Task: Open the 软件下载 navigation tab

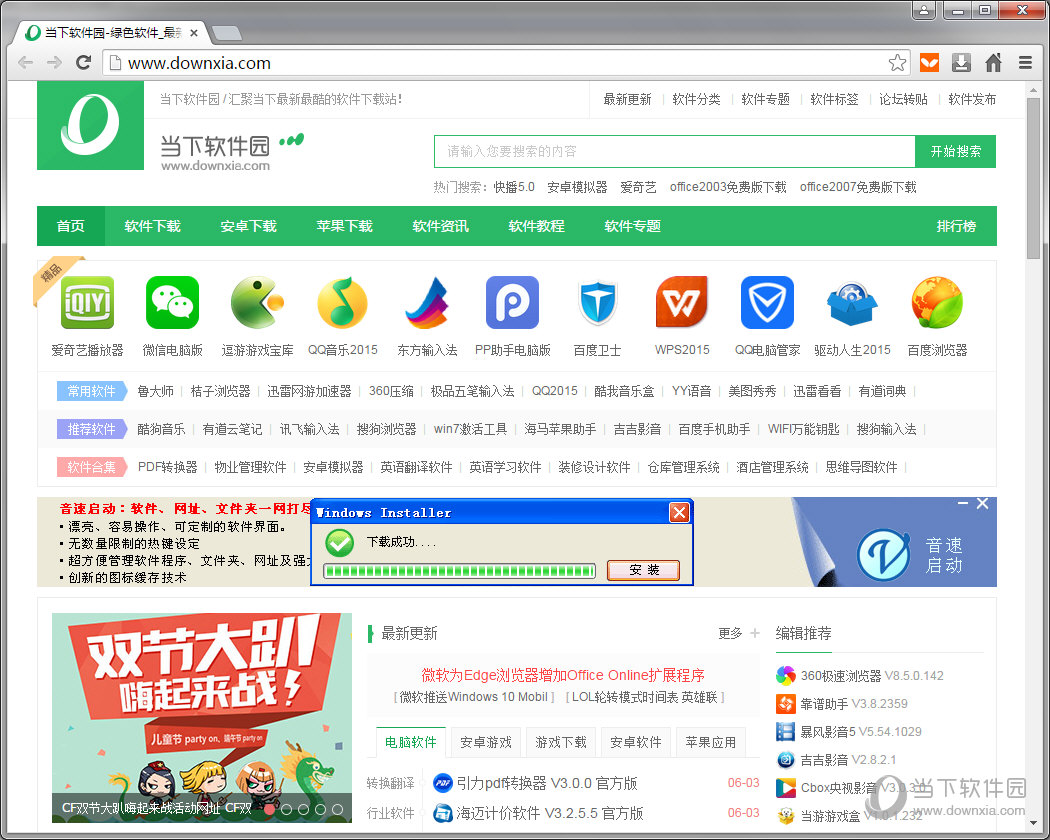Action: click(153, 226)
